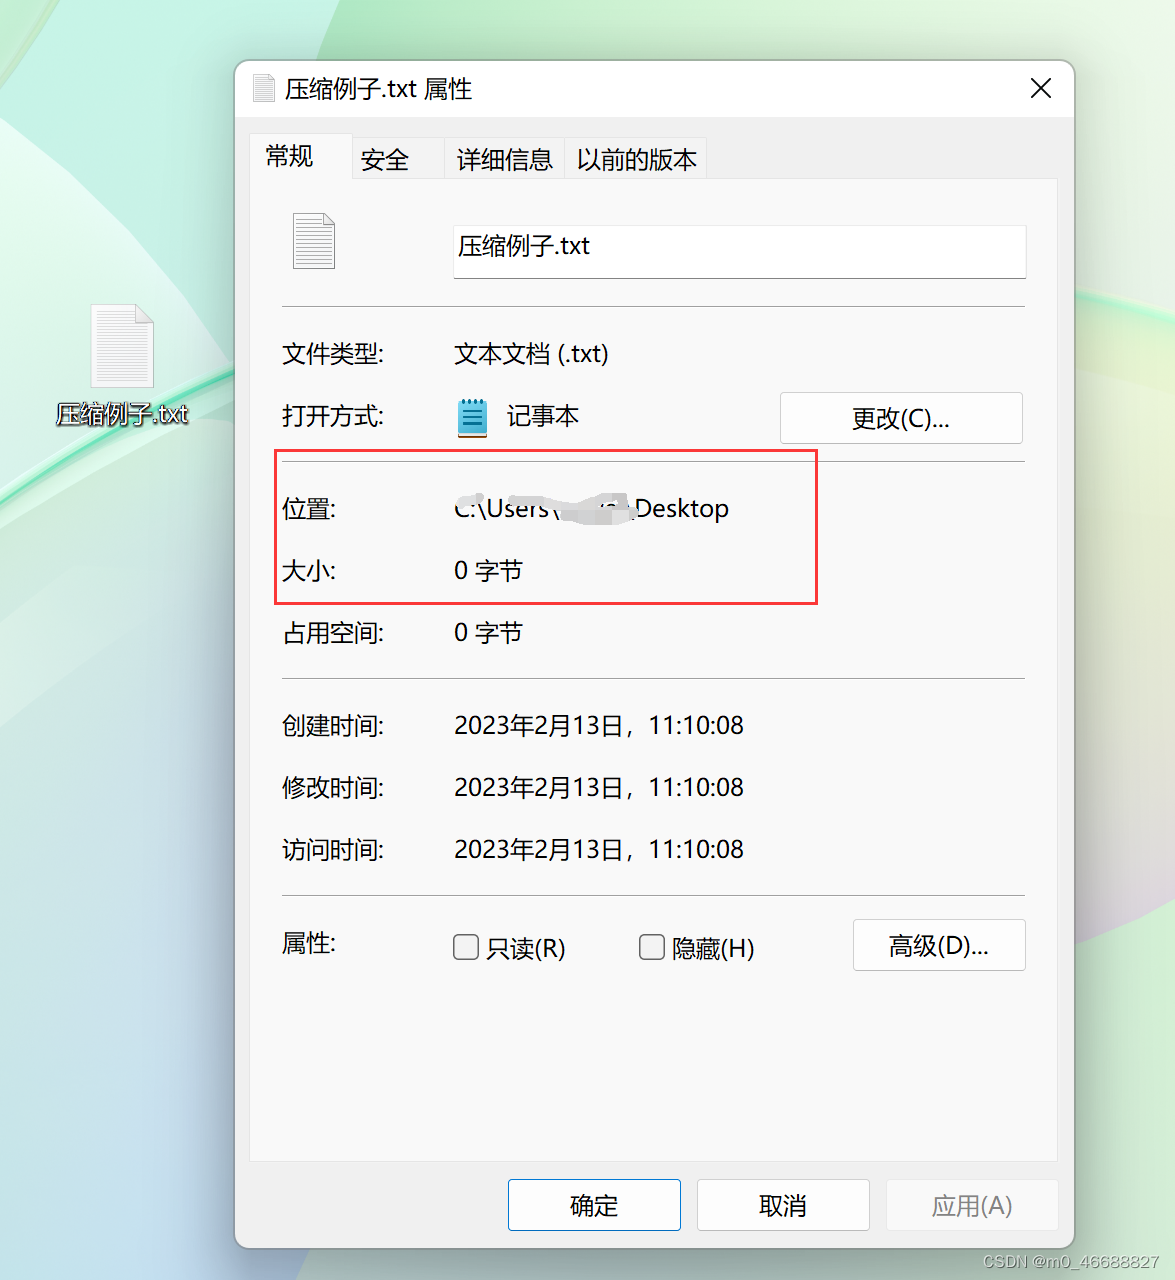Switch to the 详细信息 tab

pyautogui.click(x=504, y=160)
